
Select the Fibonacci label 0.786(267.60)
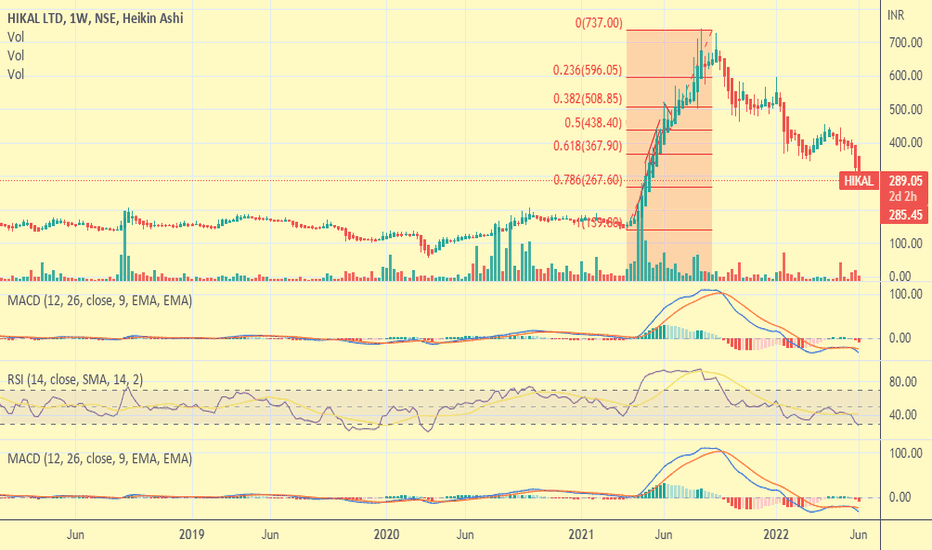(587, 180)
